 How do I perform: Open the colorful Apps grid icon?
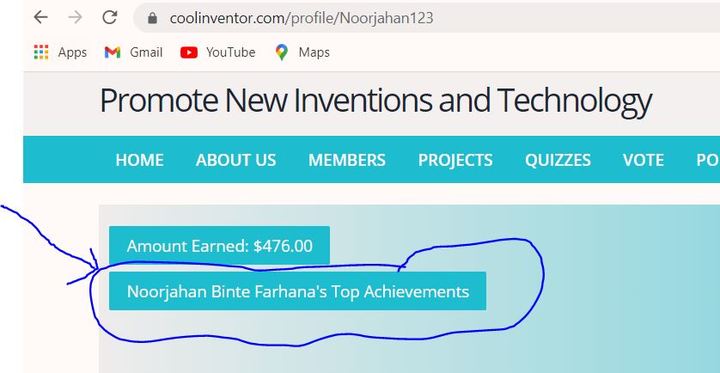tap(41, 52)
